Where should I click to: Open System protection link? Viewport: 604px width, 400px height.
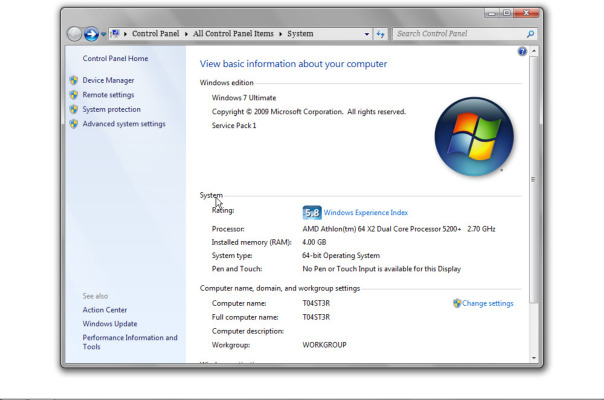coord(111,109)
